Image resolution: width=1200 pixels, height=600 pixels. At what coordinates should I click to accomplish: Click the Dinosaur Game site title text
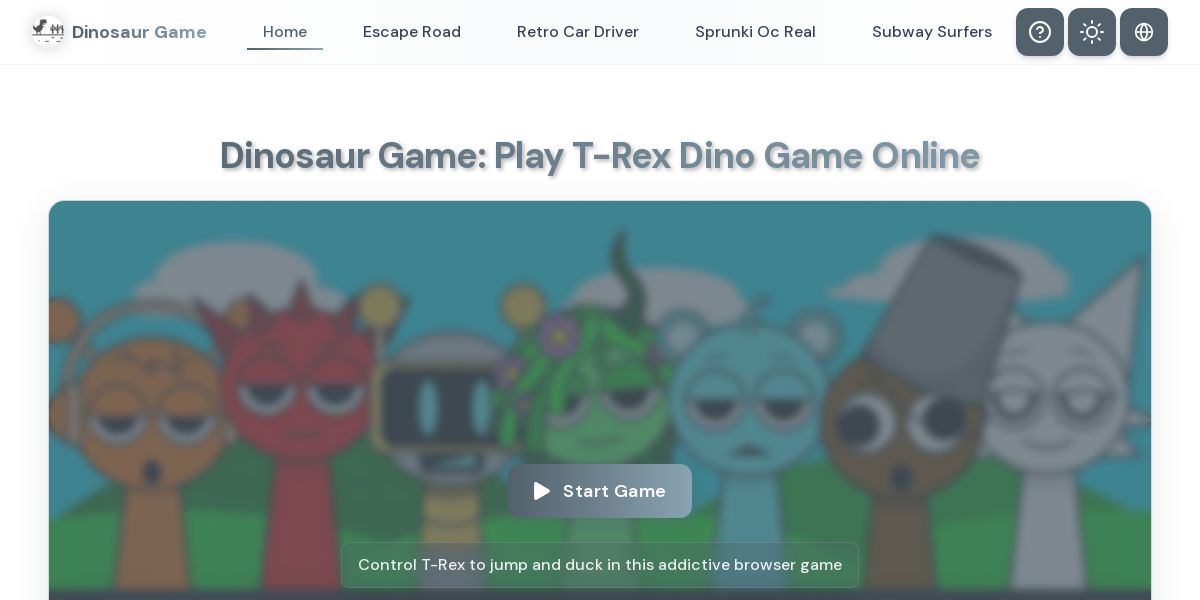pyautogui.click(x=139, y=32)
